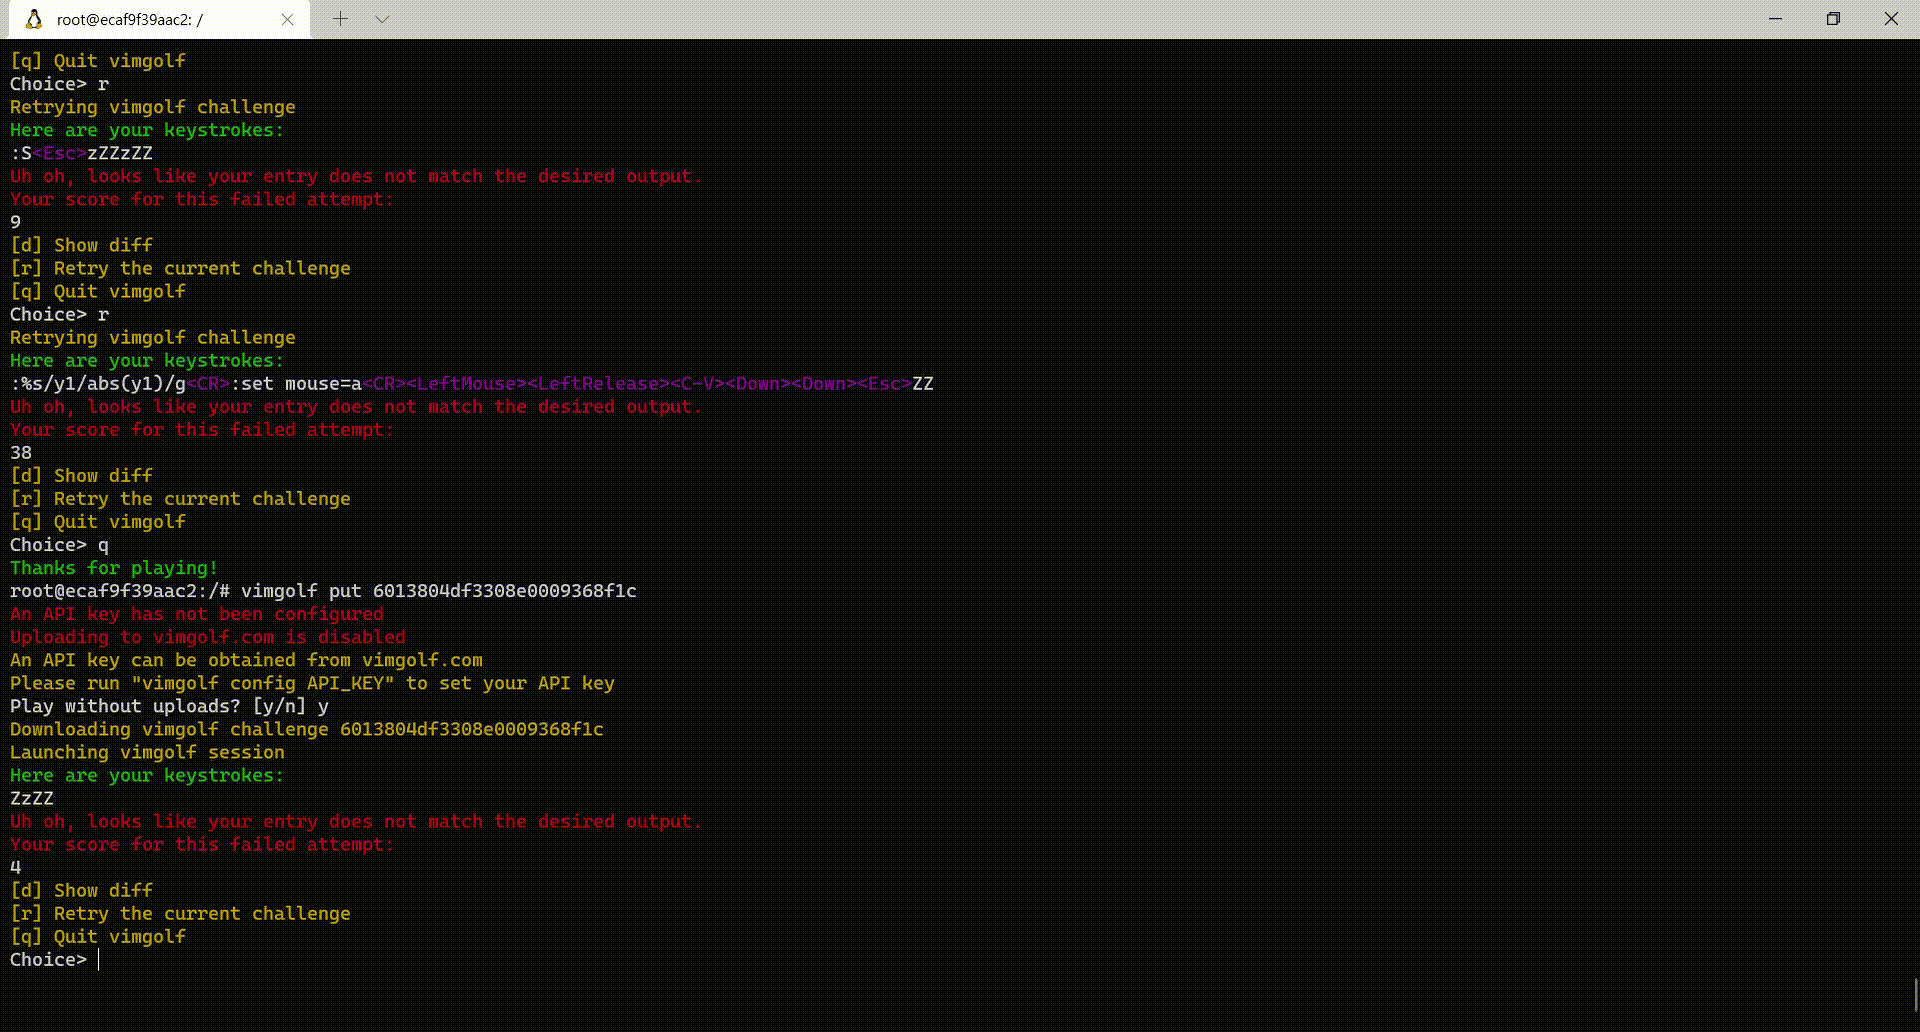Open a new tab with the plus button

(x=340, y=19)
